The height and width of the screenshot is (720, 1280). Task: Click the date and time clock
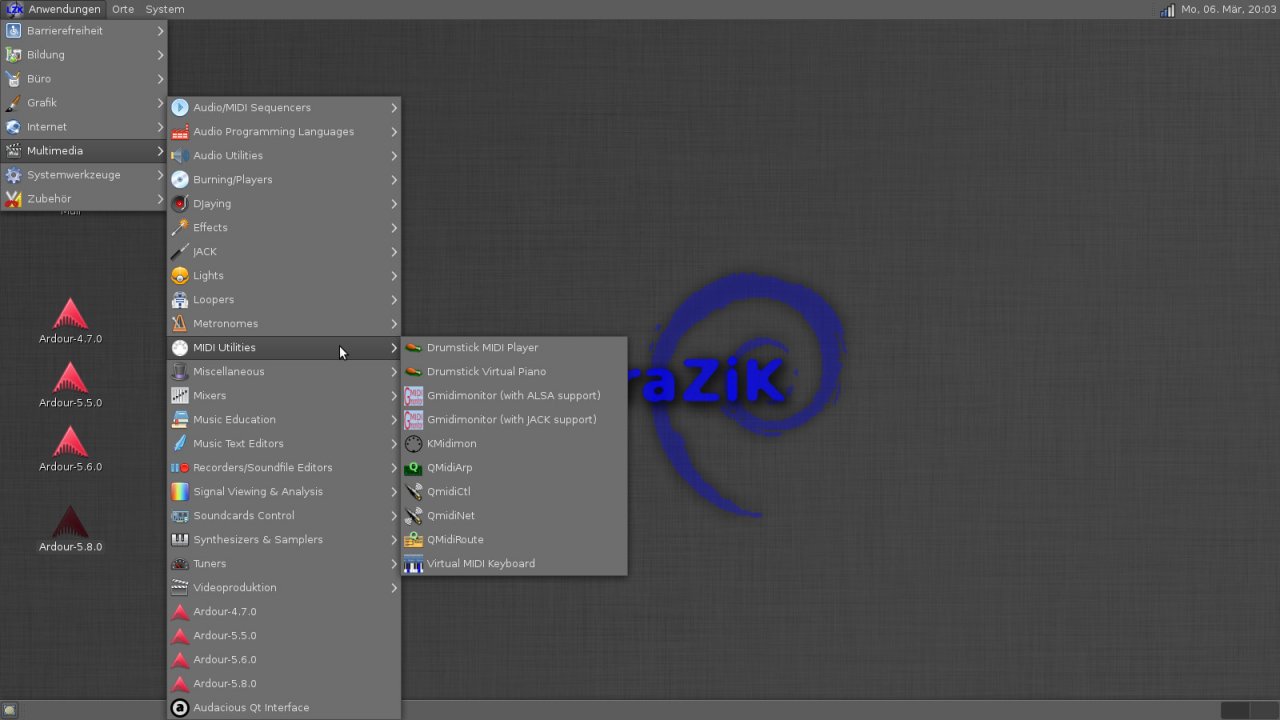pyautogui.click(x=1228, y=9)
